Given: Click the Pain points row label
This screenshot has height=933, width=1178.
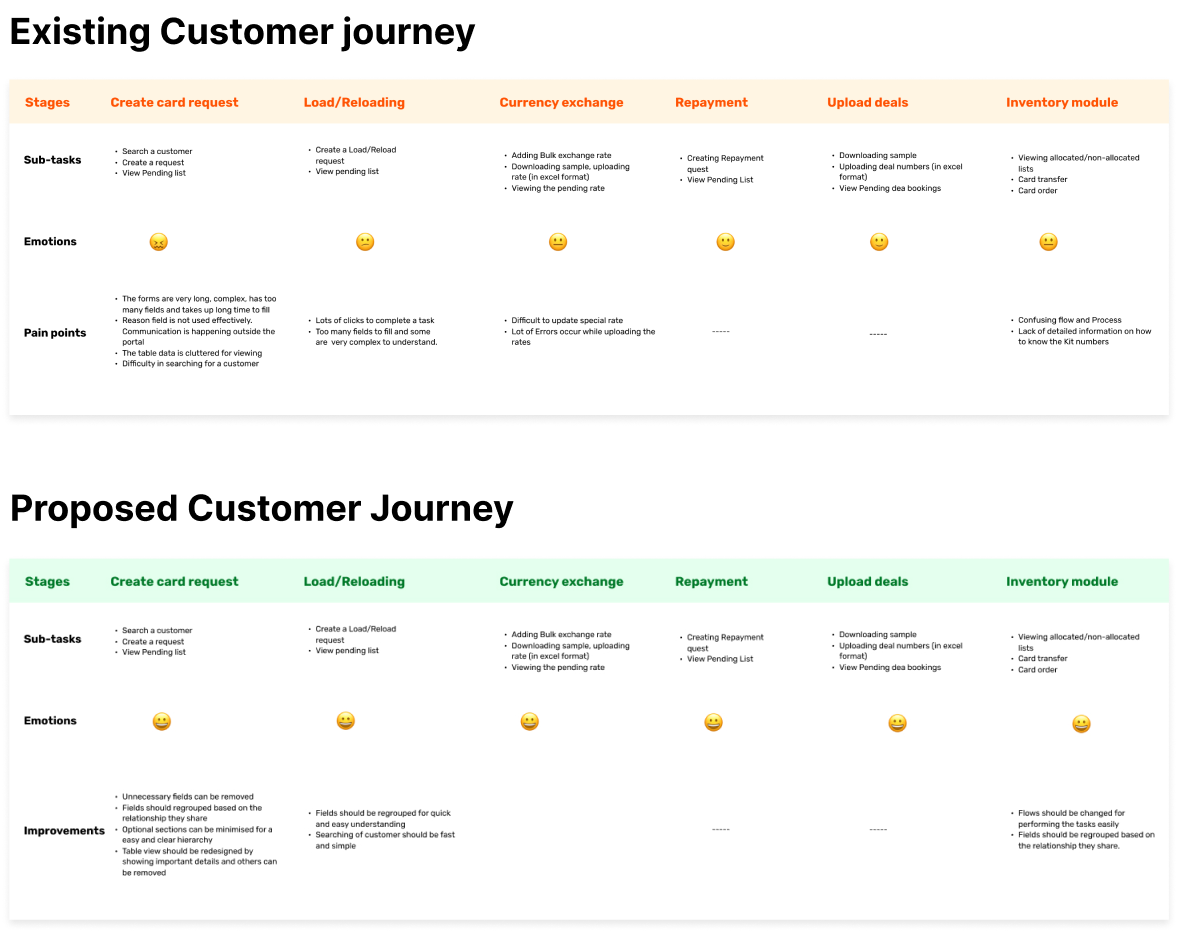Looking at the screenshot, I should pyautogui.click(x=55, y=333).
